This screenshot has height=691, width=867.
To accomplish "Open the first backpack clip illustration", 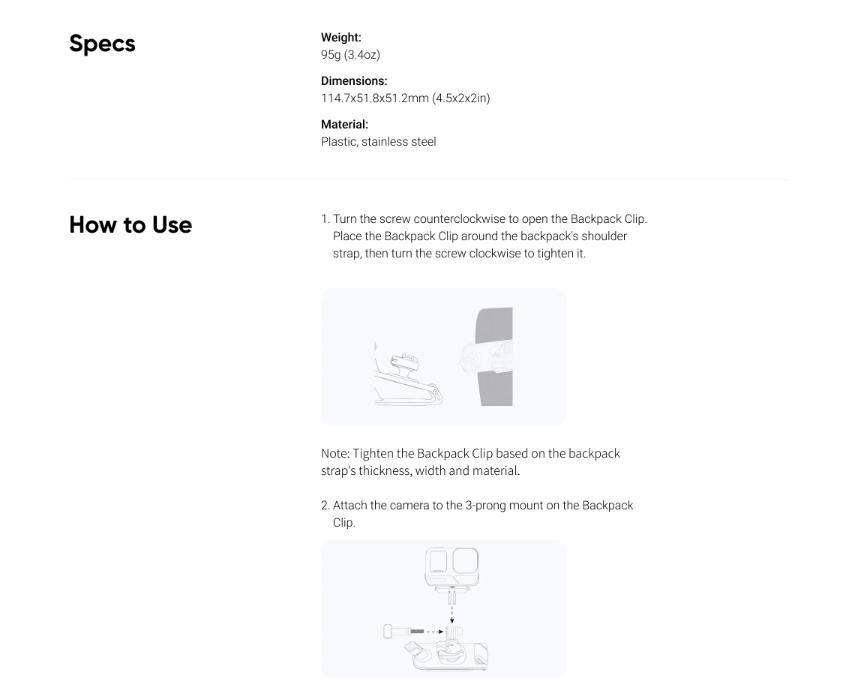I will [x=443, y=357].
